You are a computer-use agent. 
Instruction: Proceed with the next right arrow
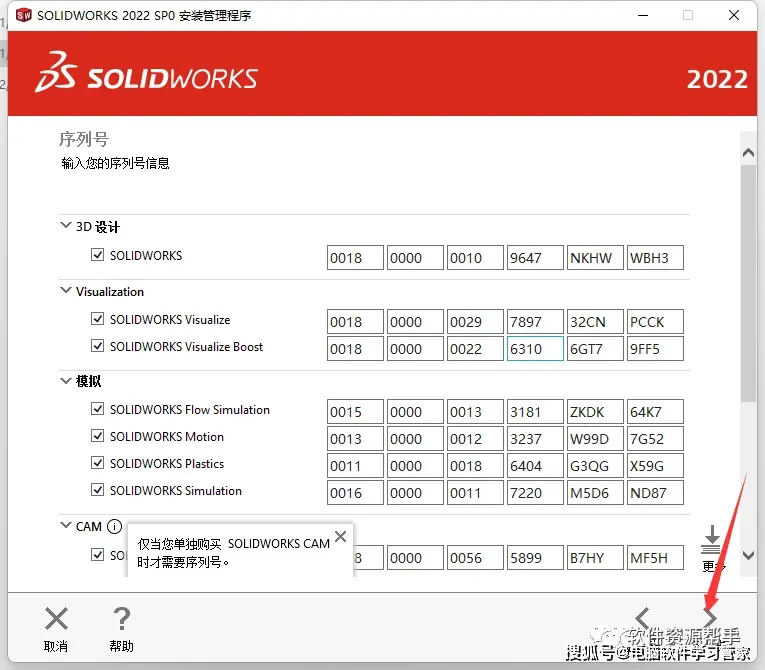point(710,618)
